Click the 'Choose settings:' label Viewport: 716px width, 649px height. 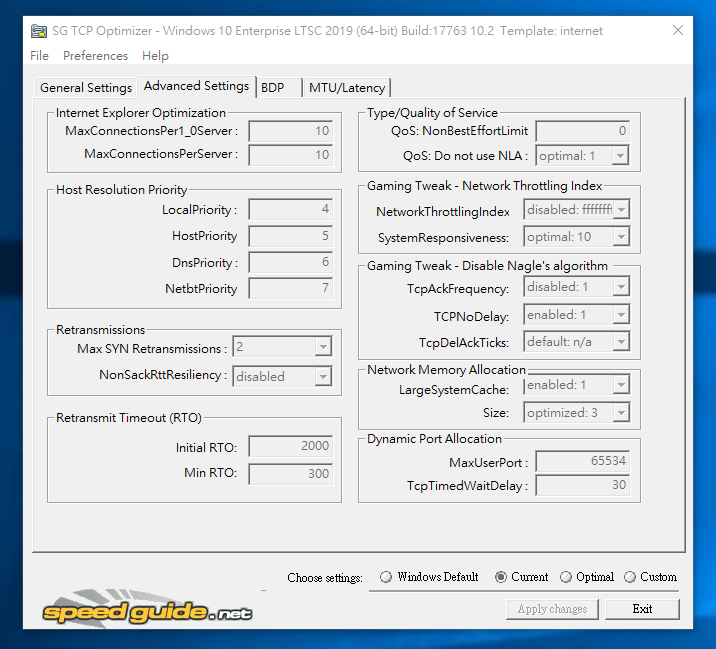pos(325,578)
